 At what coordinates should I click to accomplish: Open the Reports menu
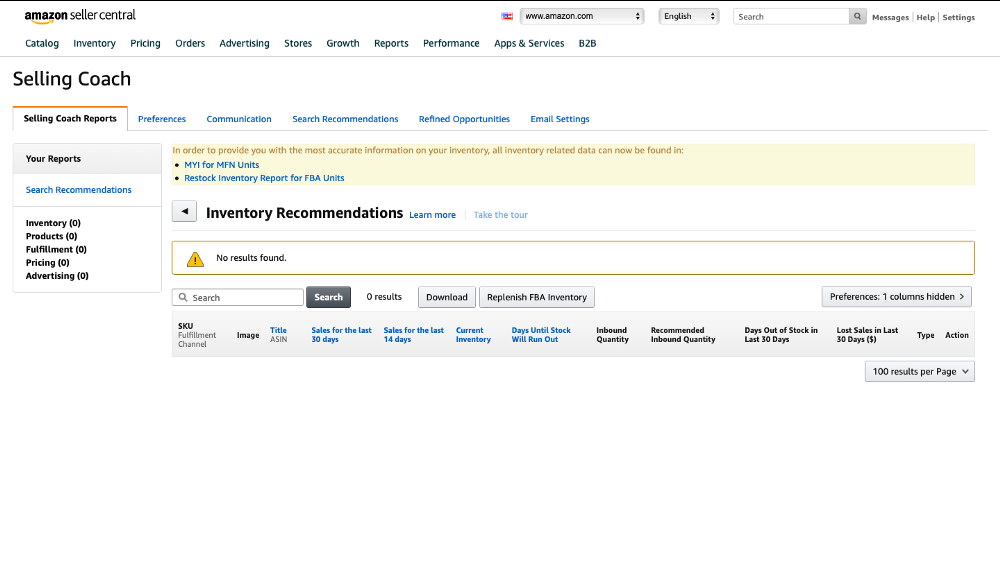[x=391, y=43]
